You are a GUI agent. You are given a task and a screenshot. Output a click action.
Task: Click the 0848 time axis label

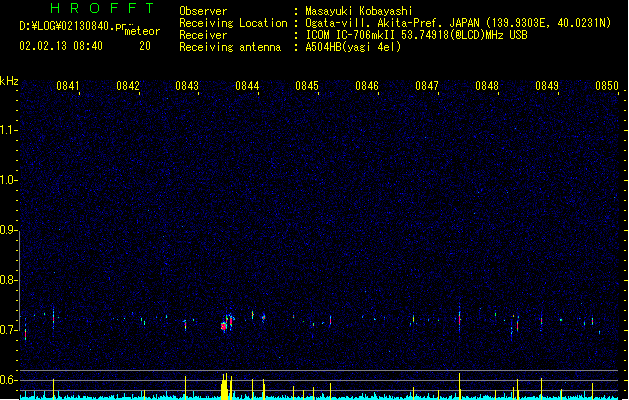(487, 85)
